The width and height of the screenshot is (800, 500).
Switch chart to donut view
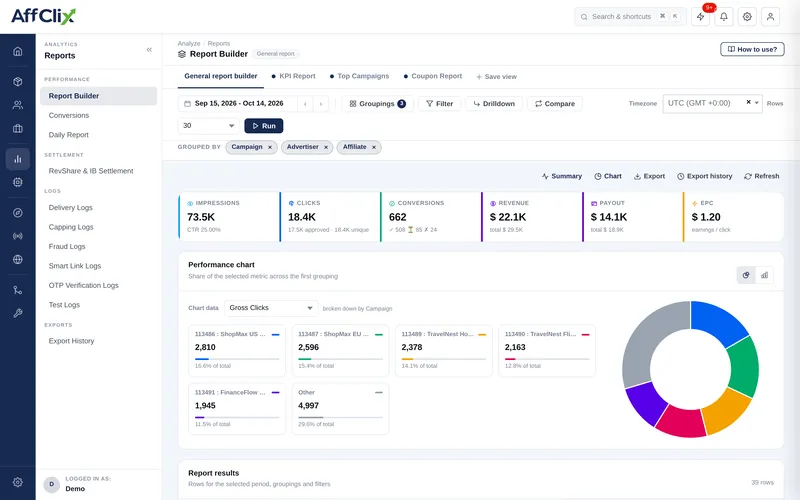tap(746, 275)
